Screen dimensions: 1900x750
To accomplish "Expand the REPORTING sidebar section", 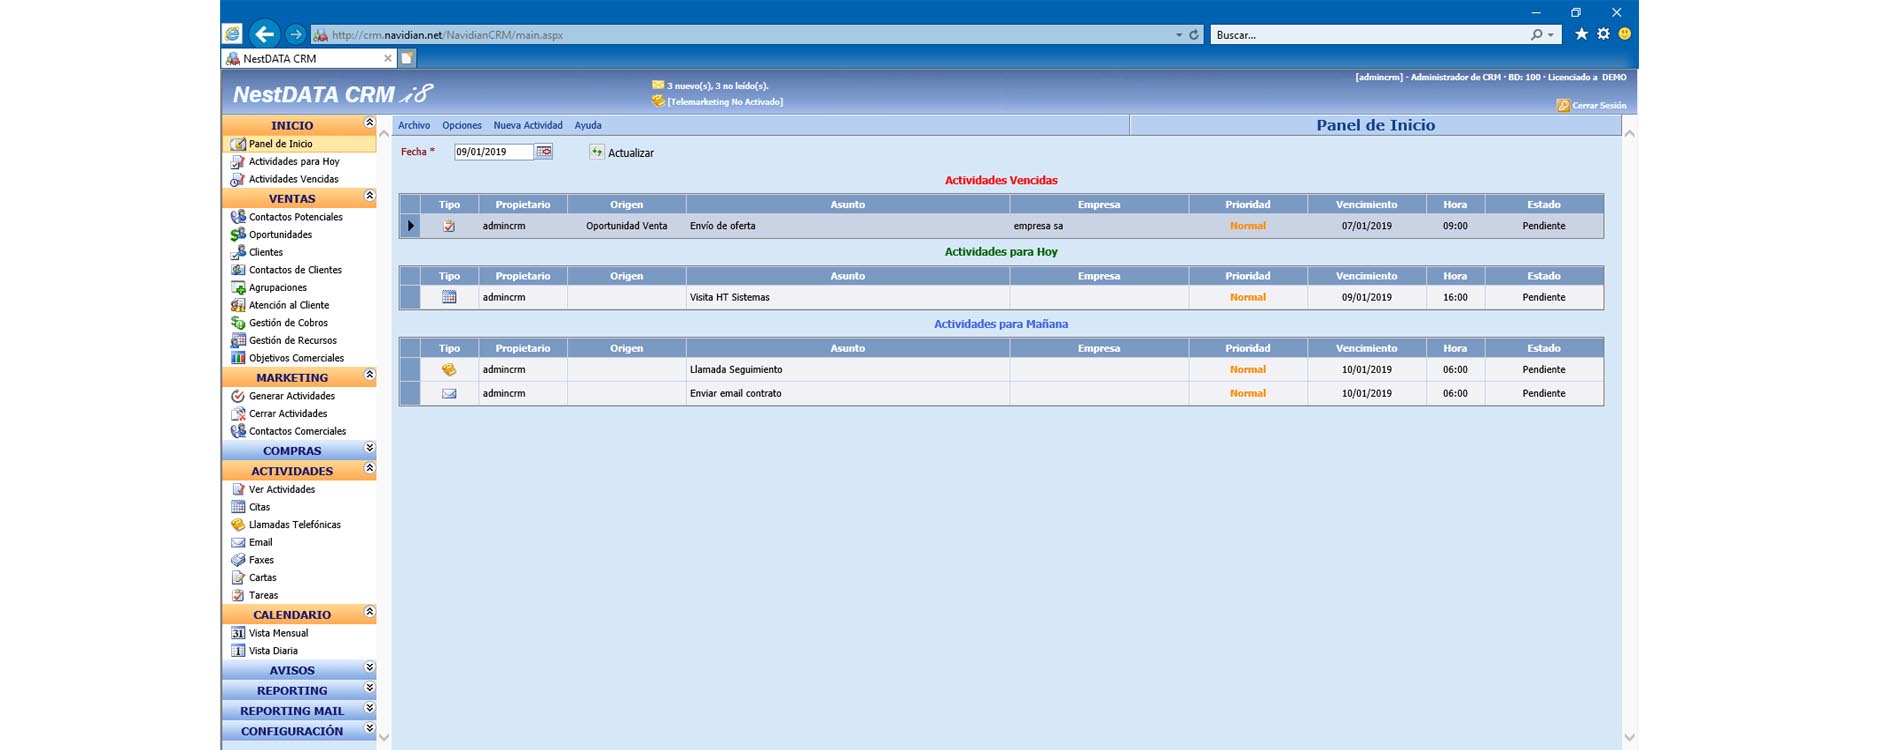I will pyautogui.click(x=369, y=689).
